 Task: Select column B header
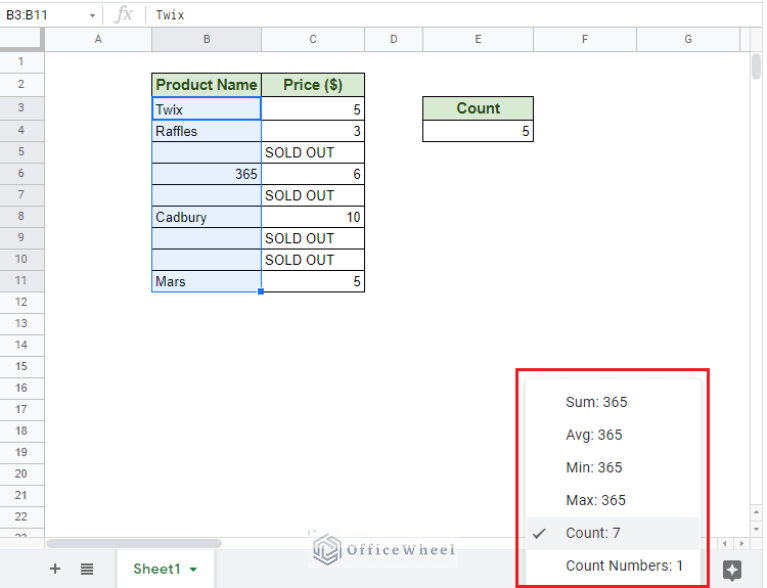point(206,39)
